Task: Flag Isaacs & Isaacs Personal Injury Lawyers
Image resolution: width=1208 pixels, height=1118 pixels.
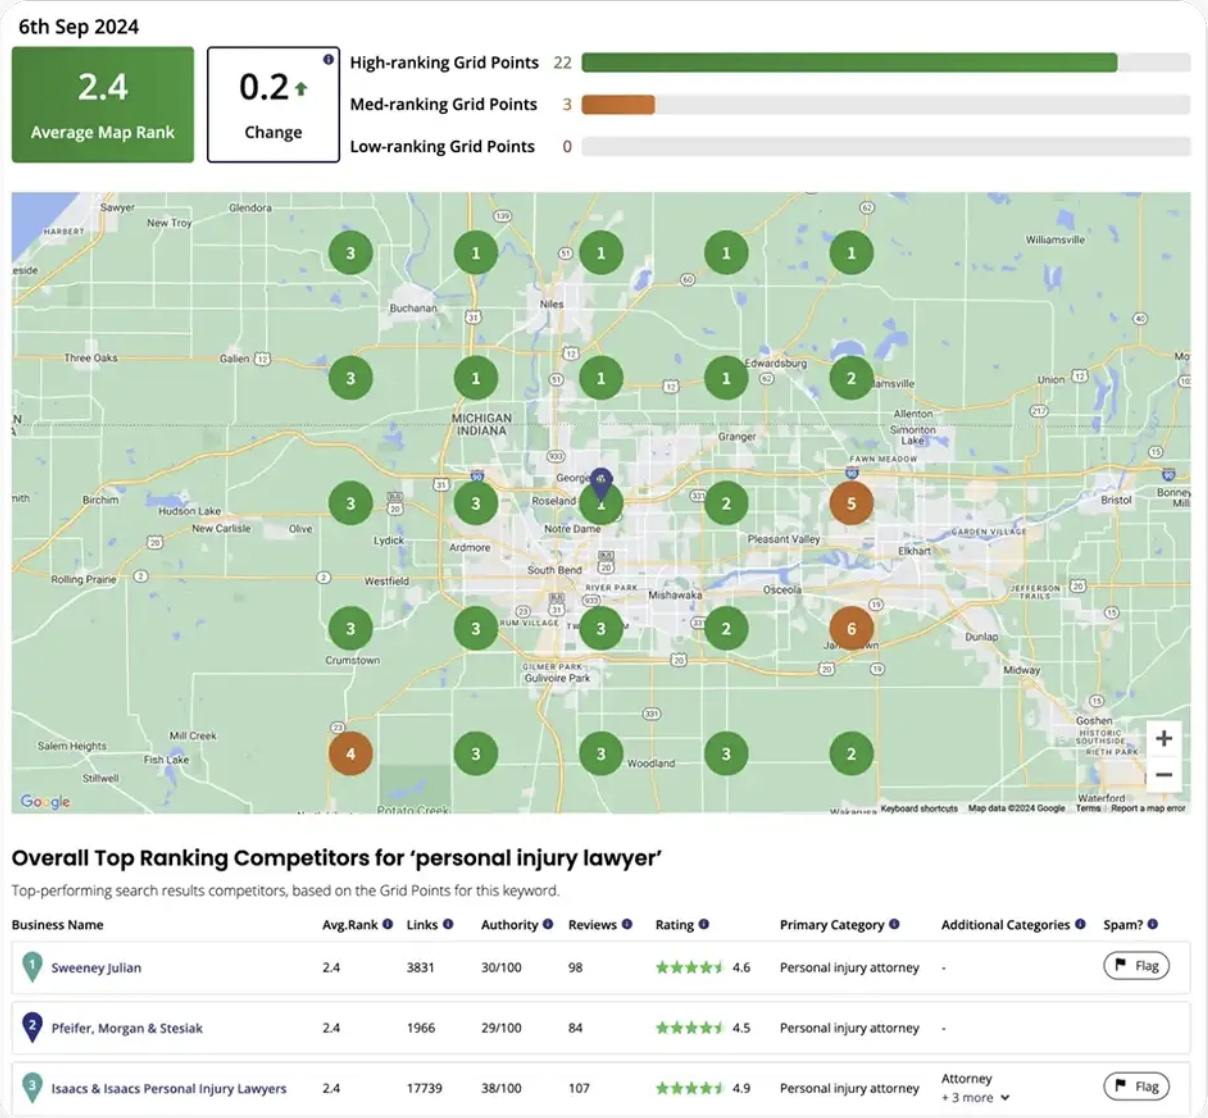Action: pyautogui.click(x=1136, y=1087)
